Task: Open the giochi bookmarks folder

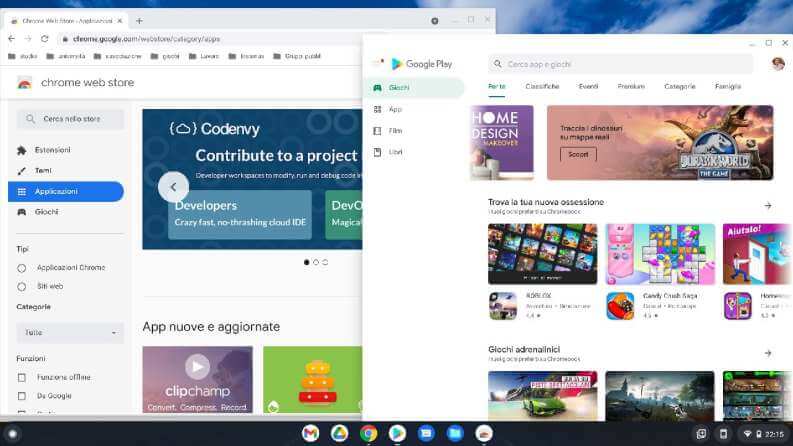Action: (165, 56)
